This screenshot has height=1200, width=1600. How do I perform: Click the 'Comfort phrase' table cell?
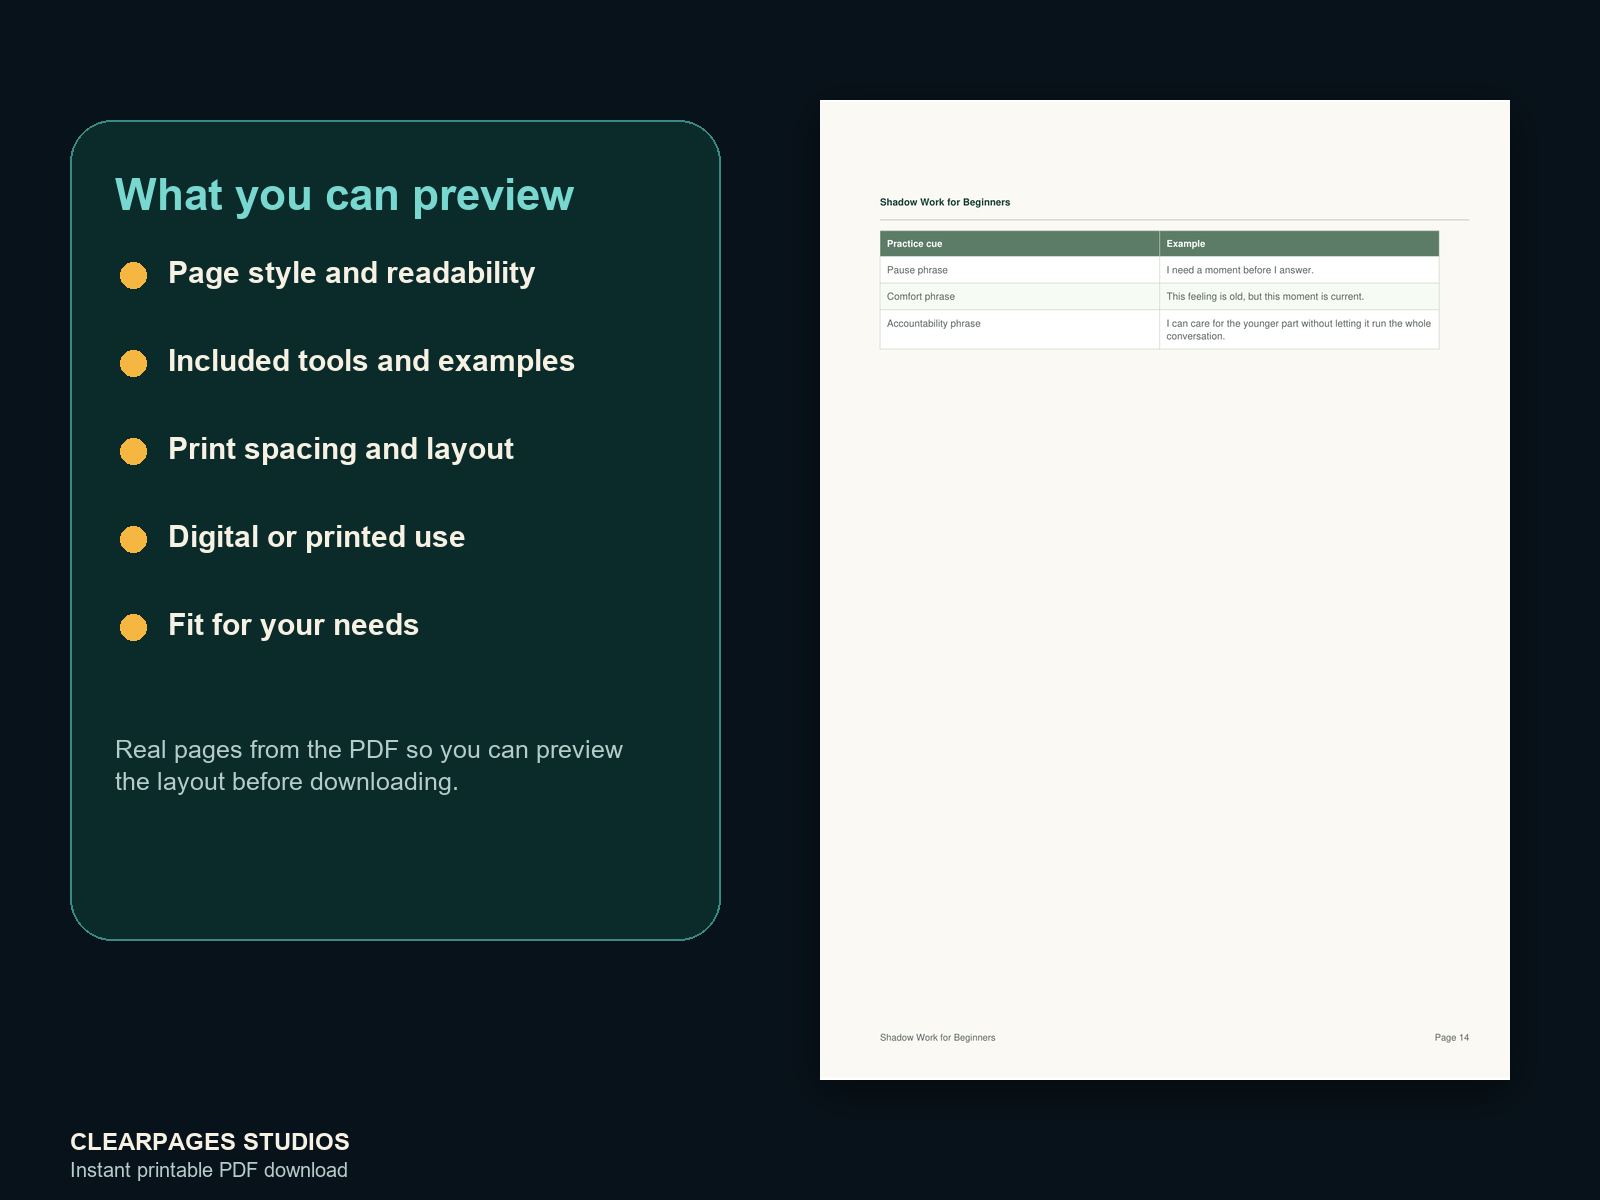coord(1019,296)
